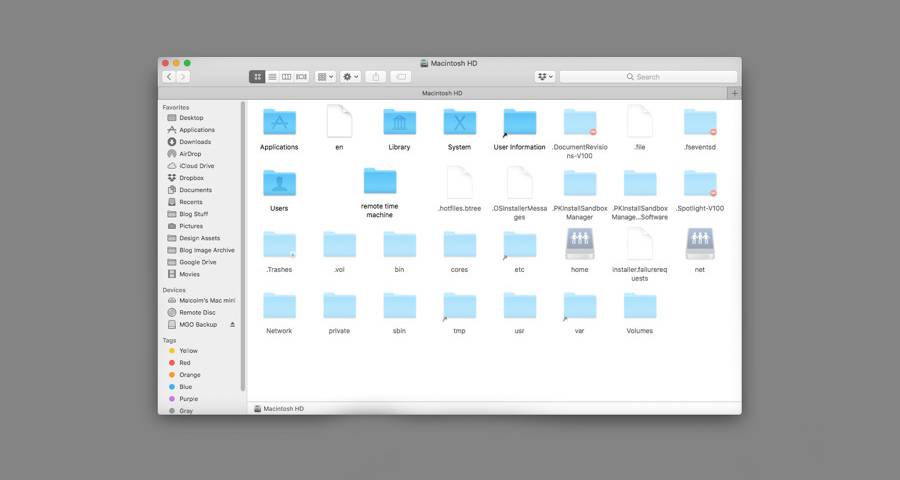Switch to list view
Image resolution: width=900 pixels, height=480 pixels.
coord(272,77)
